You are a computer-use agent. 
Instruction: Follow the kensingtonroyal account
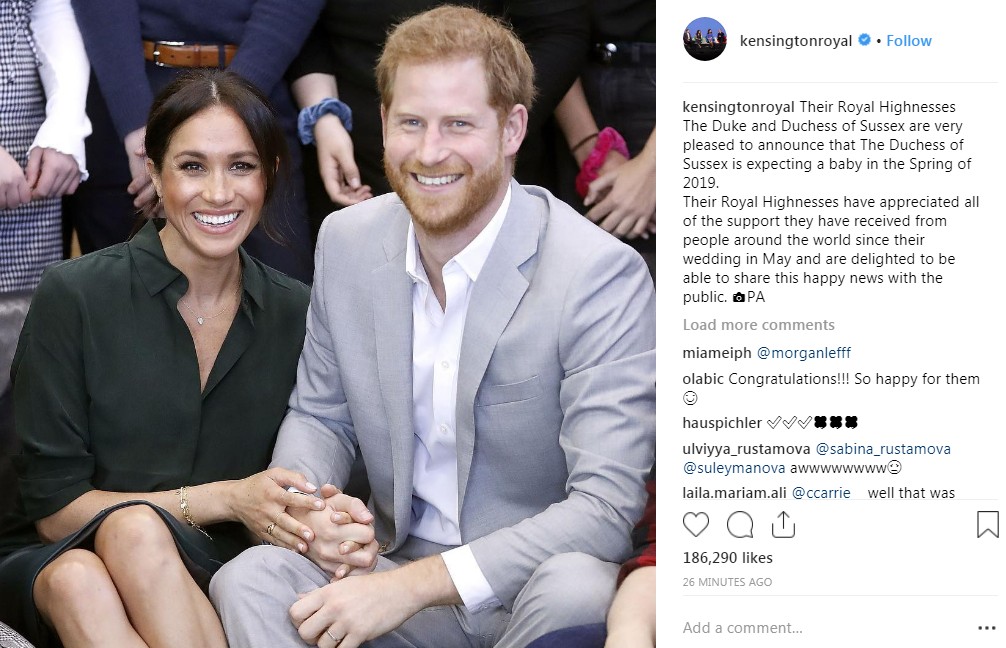point(908,40)
